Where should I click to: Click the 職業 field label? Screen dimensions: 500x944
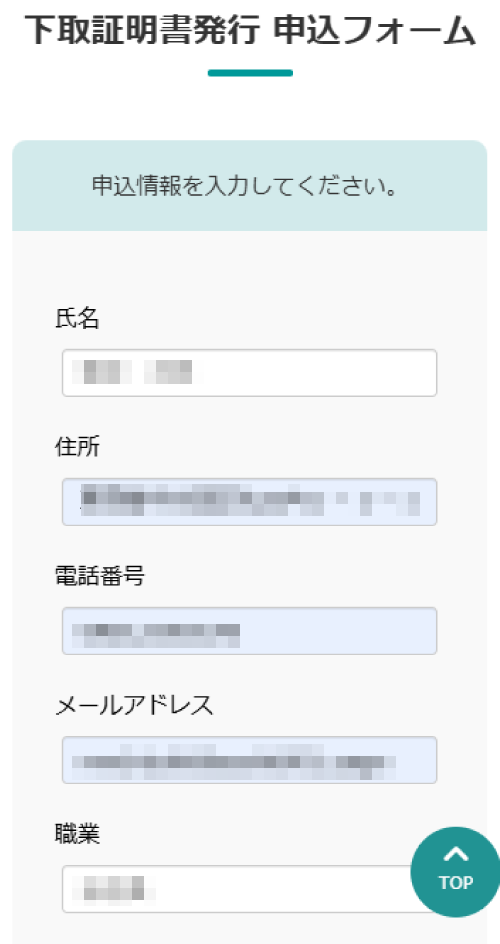click(x=77, y=834)
